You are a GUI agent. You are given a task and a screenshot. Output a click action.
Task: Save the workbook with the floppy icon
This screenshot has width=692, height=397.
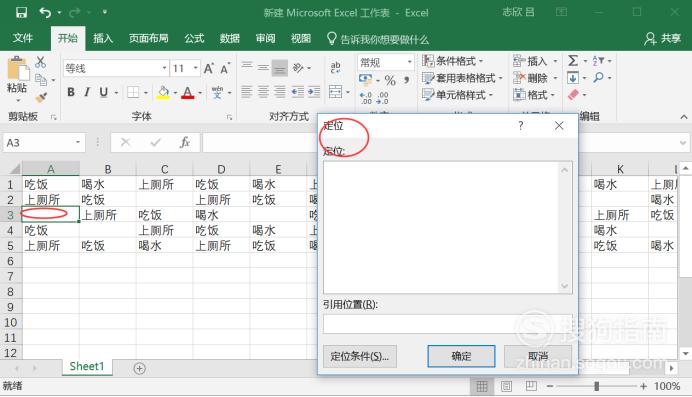[x=21, y=12]
